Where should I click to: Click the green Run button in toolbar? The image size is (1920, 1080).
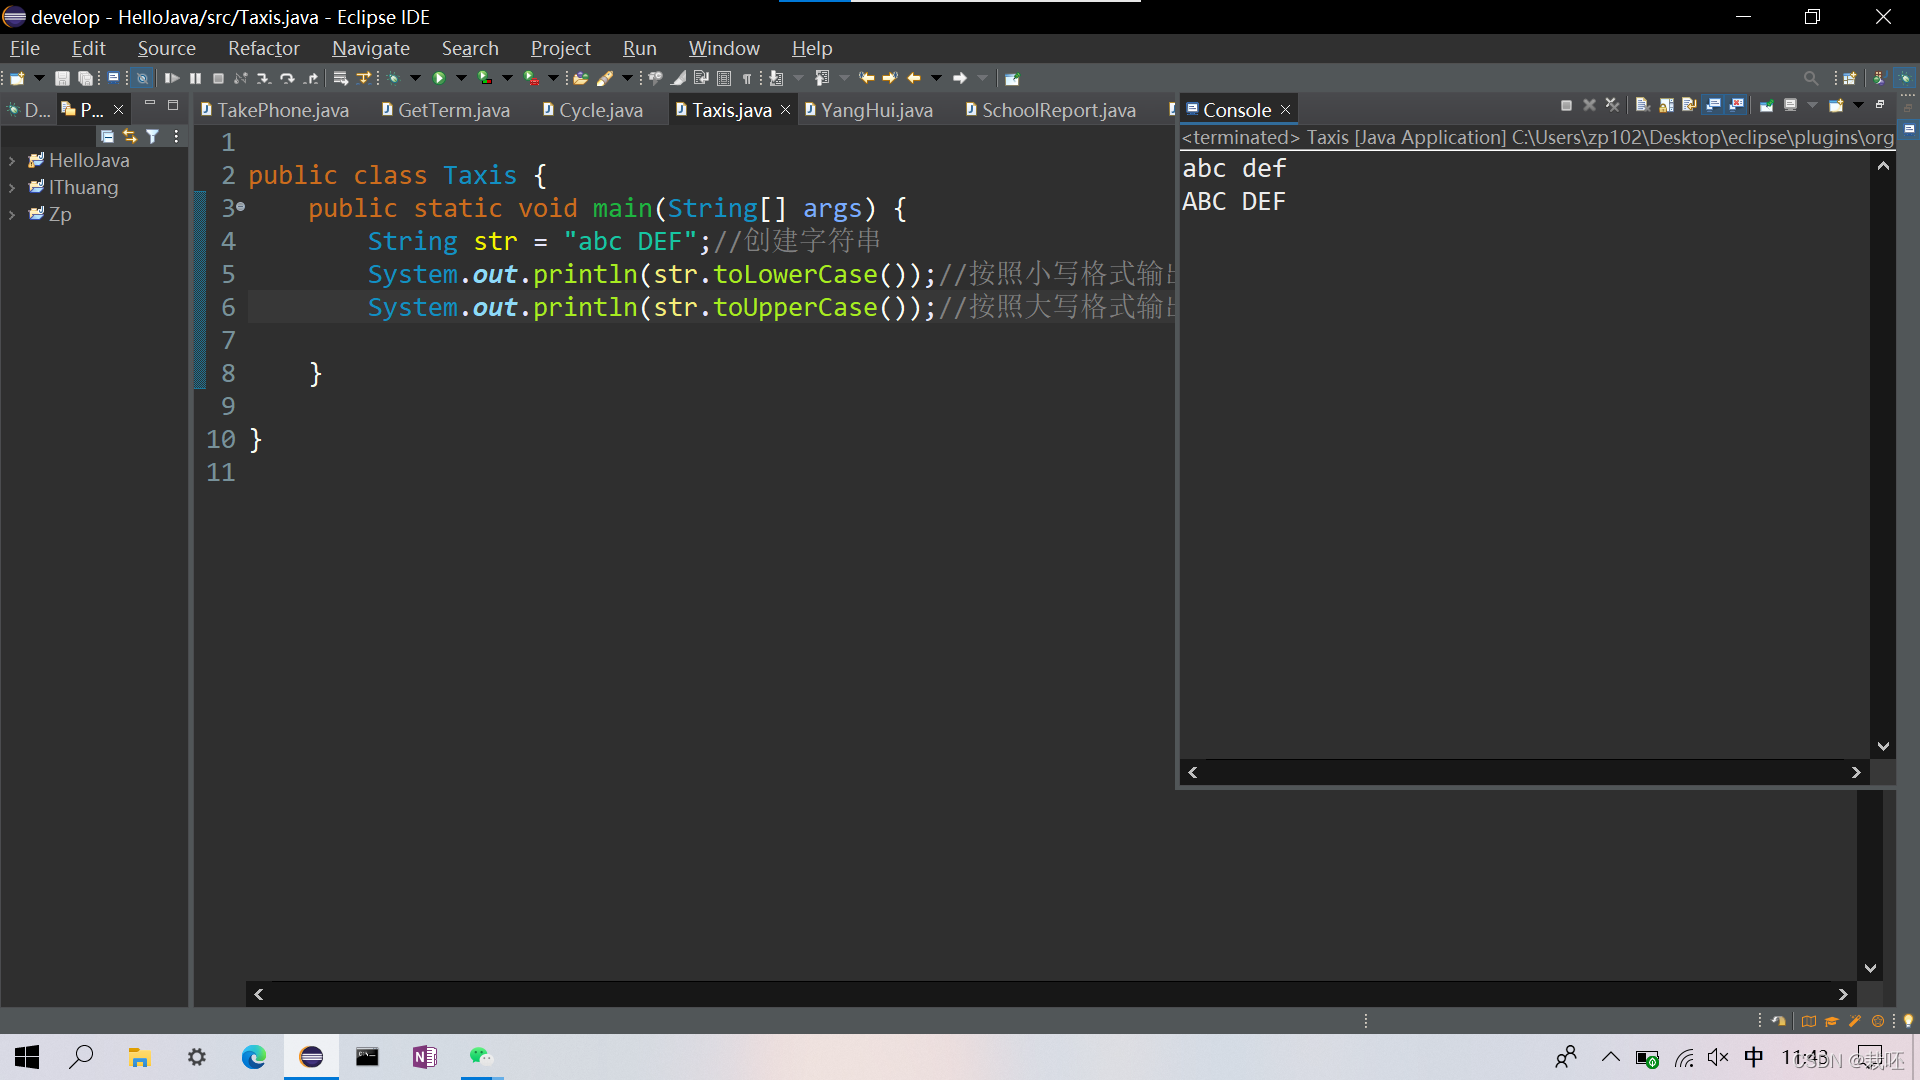tap(439, 78)
